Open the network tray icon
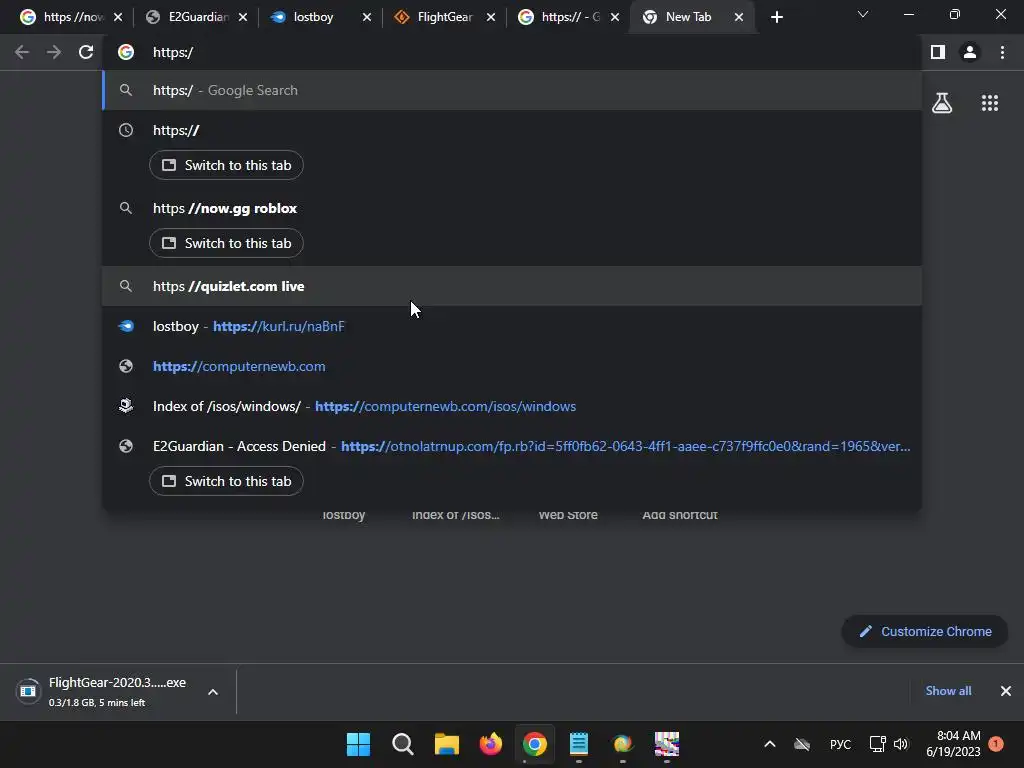This screenshot has height=768, width=1024. 878,744
